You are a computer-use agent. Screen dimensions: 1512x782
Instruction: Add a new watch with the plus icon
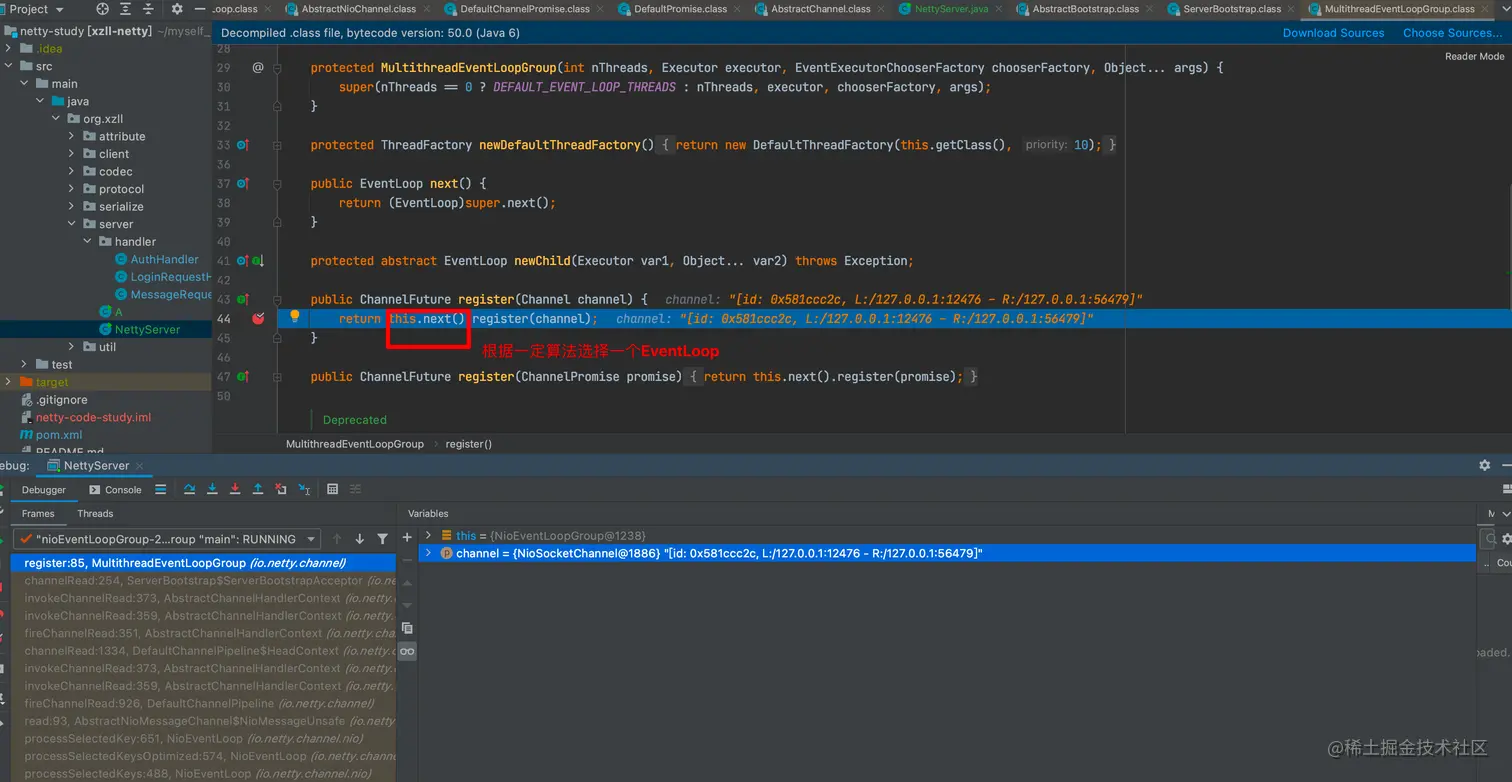pos(407,537)
